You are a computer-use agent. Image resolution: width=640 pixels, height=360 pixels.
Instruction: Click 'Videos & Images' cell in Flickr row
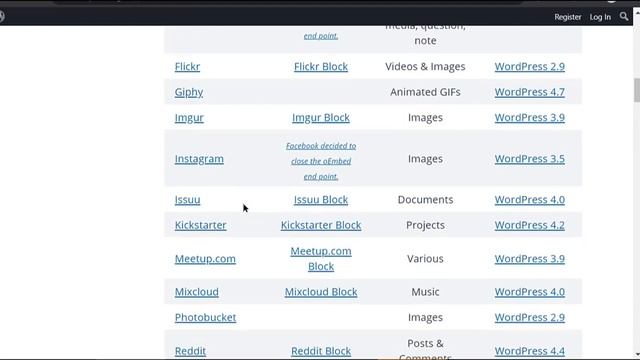[425, 67]
